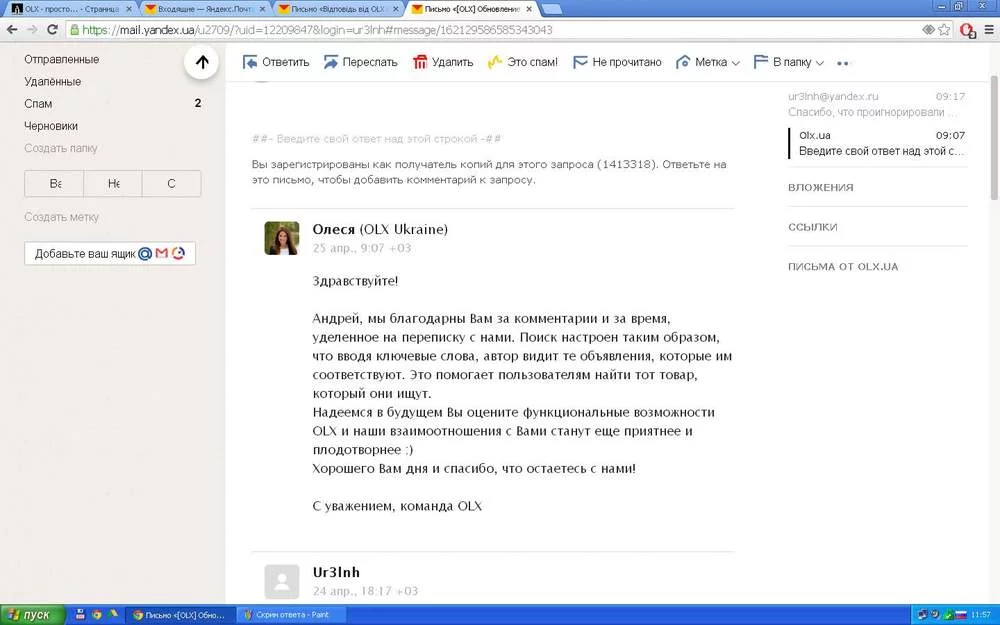Click the Спам unread count 2
This screenshot has height=625, width=1000.
click(198, 103)
